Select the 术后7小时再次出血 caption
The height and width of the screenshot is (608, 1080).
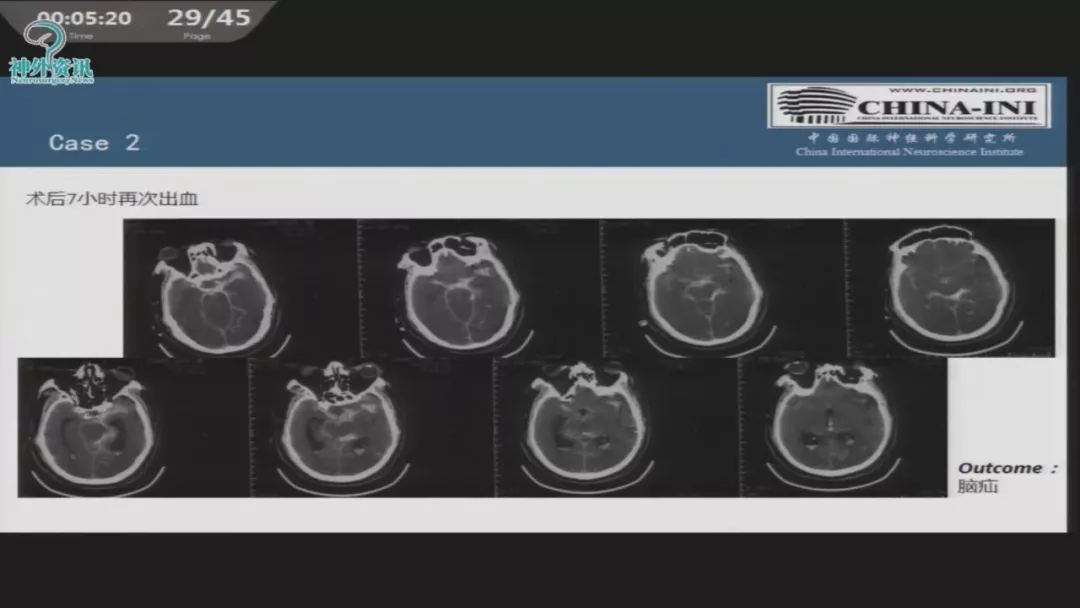point(112,199)
